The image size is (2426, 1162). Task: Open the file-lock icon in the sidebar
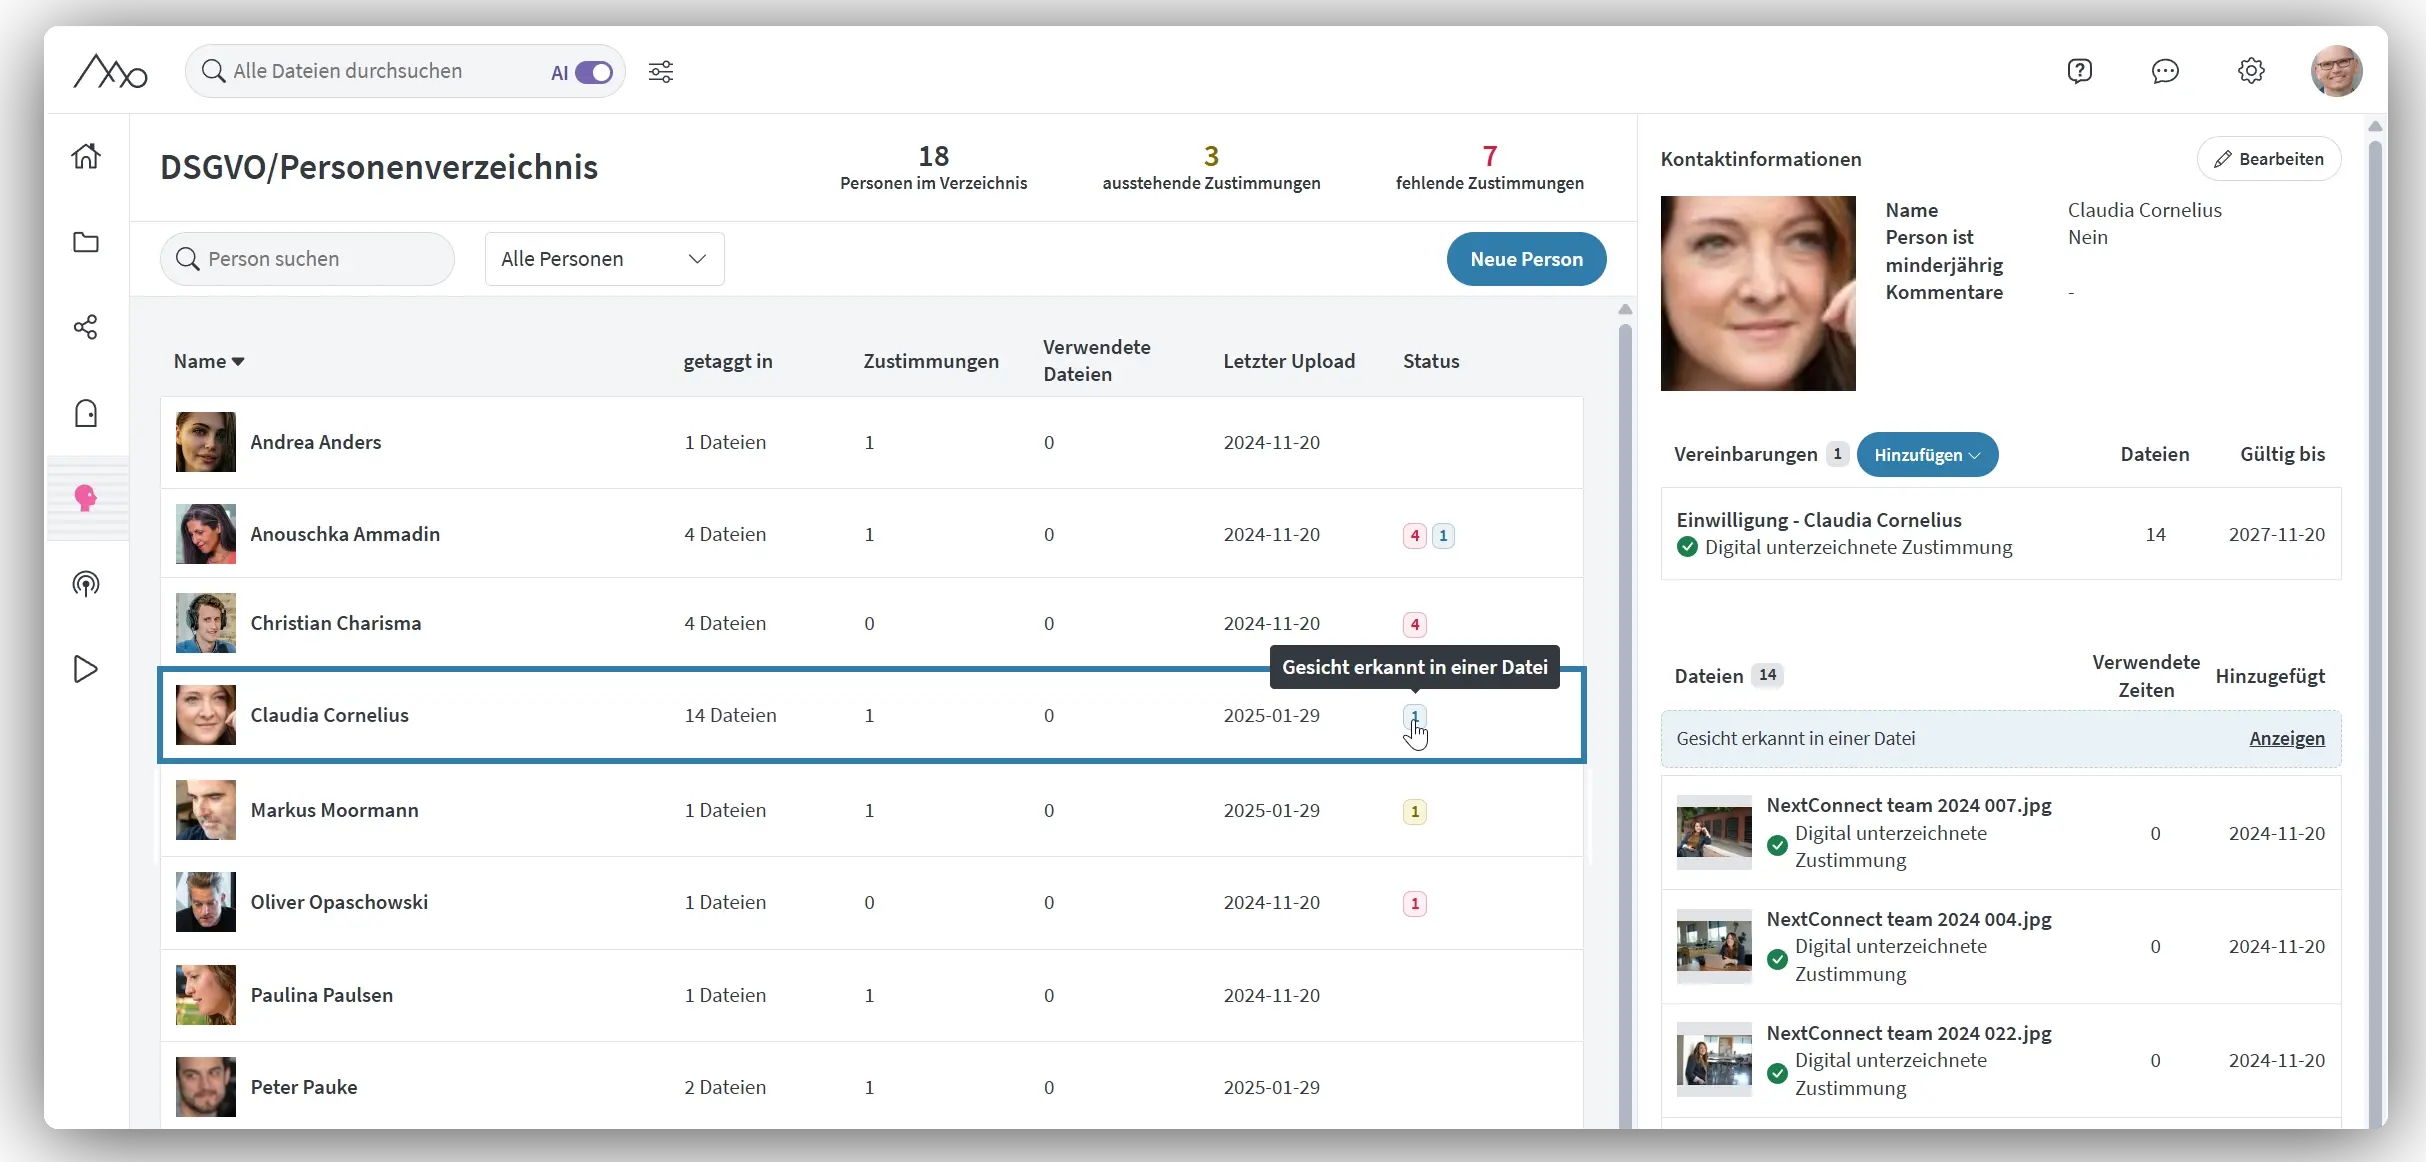pyautogui.click(x=86, y=413)
